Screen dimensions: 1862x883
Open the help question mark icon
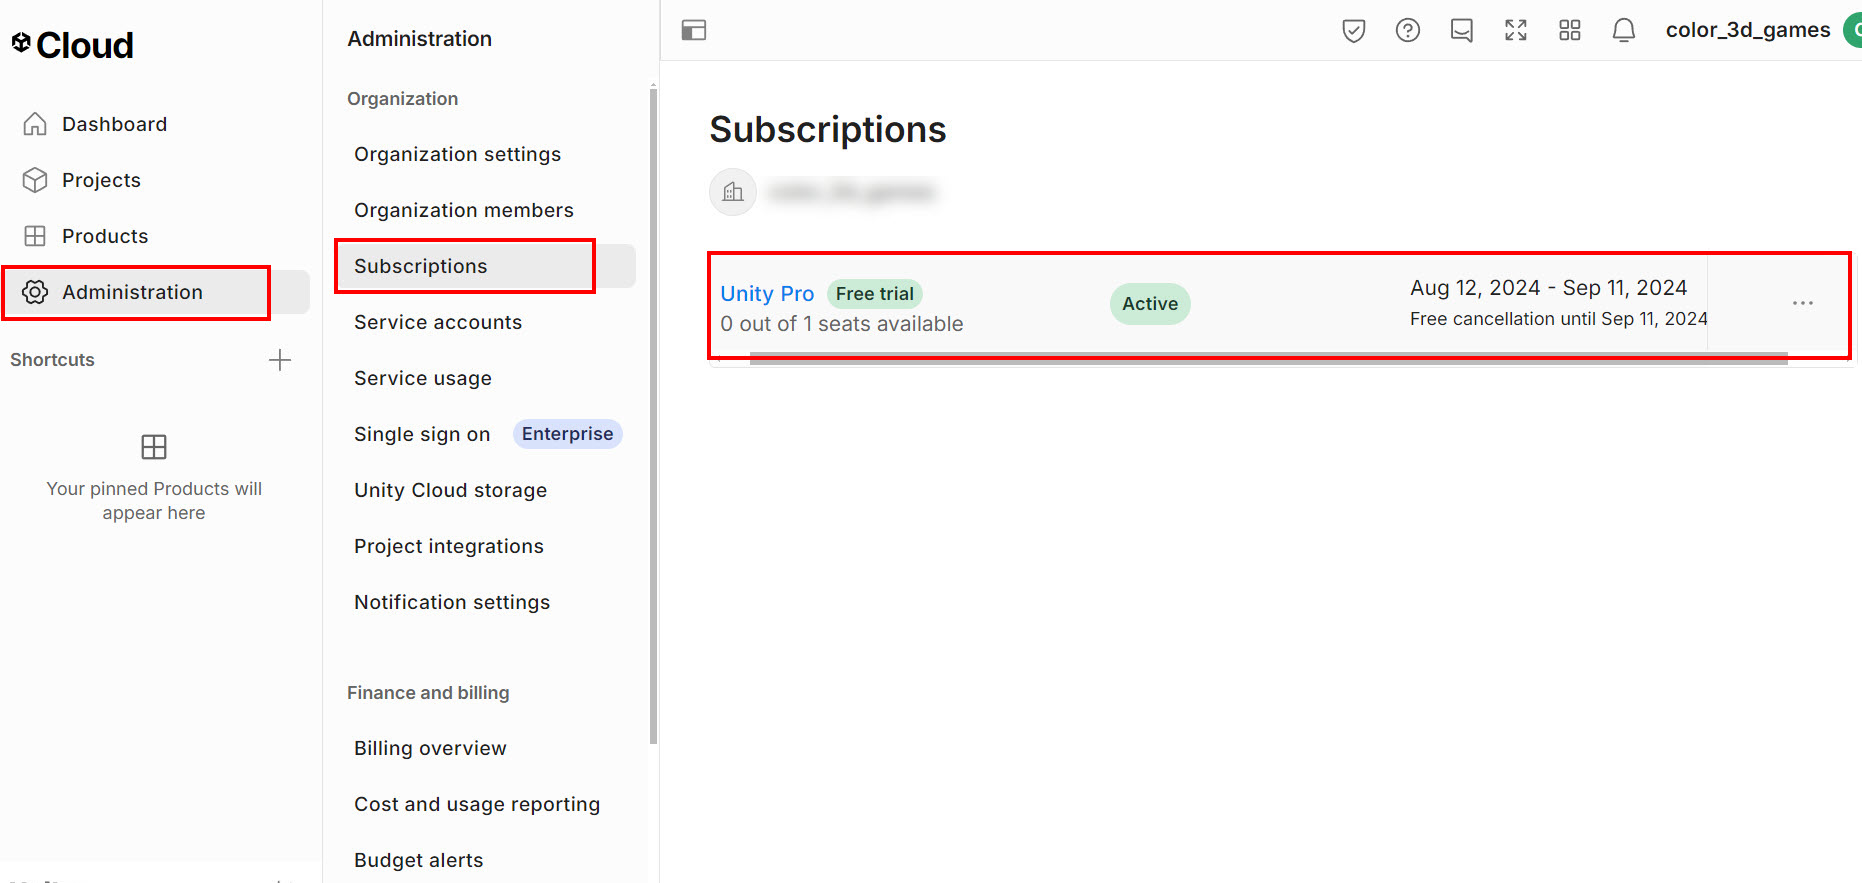tap(1408, 30)
